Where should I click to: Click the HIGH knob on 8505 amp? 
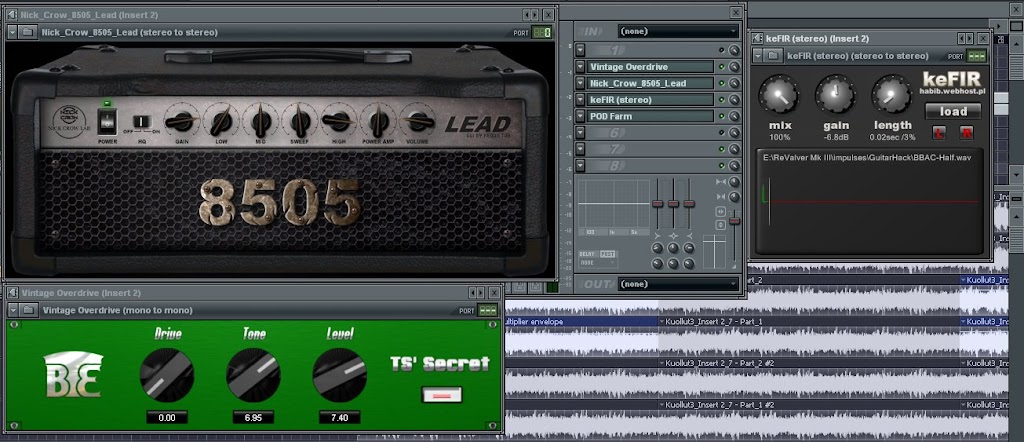339,121
